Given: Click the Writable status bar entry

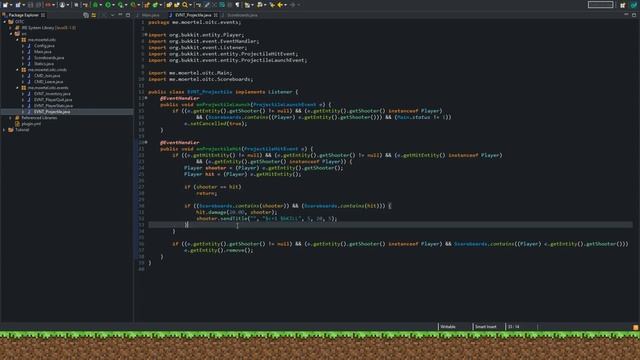Looking at the screenshot, I should (x=448, y=327).
